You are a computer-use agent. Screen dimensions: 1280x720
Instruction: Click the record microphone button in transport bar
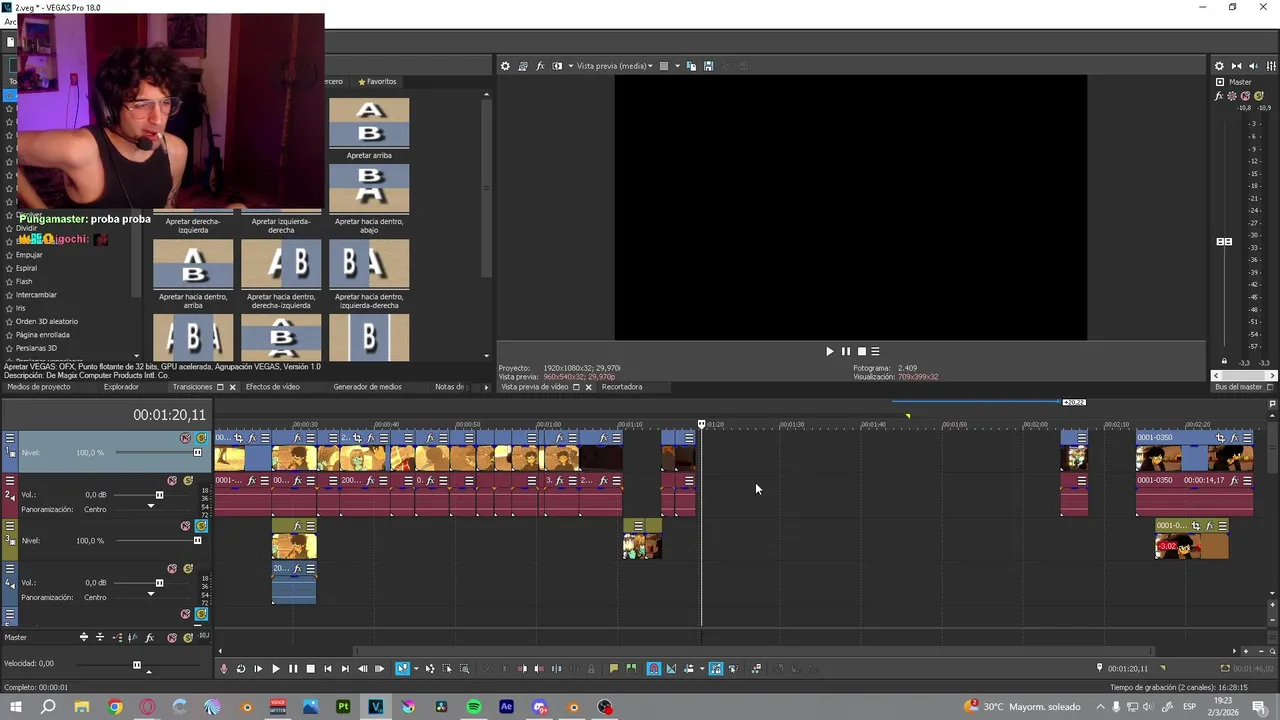pyautogui.click(x=224, y=669)
